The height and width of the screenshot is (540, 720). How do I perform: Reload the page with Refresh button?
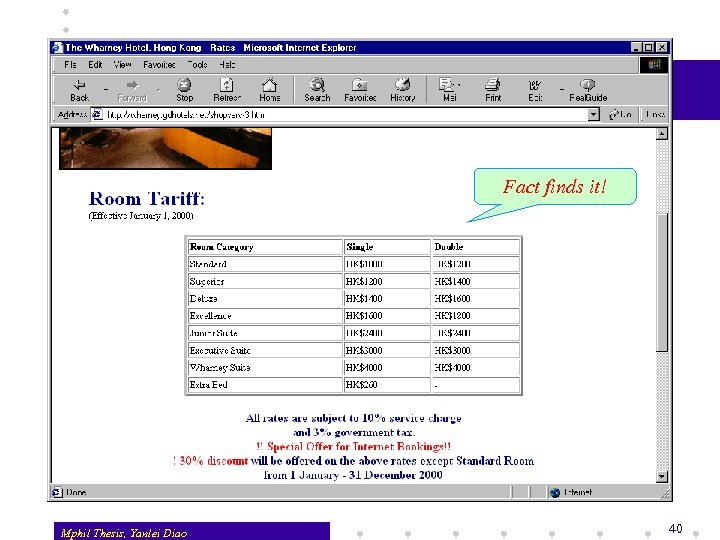tap(227, 90)
